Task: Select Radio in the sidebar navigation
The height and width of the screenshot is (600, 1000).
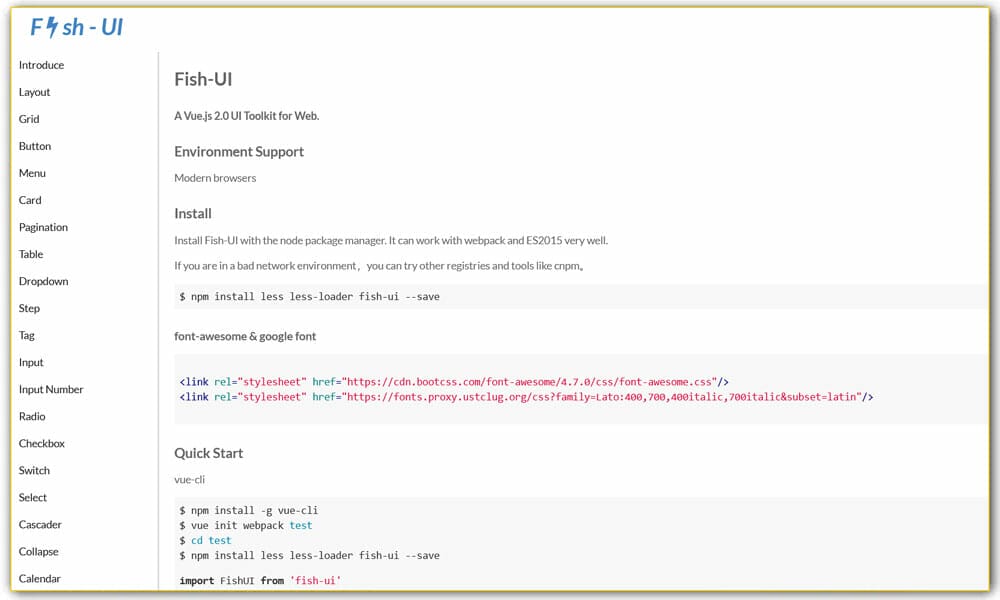Action: (32, 416)
